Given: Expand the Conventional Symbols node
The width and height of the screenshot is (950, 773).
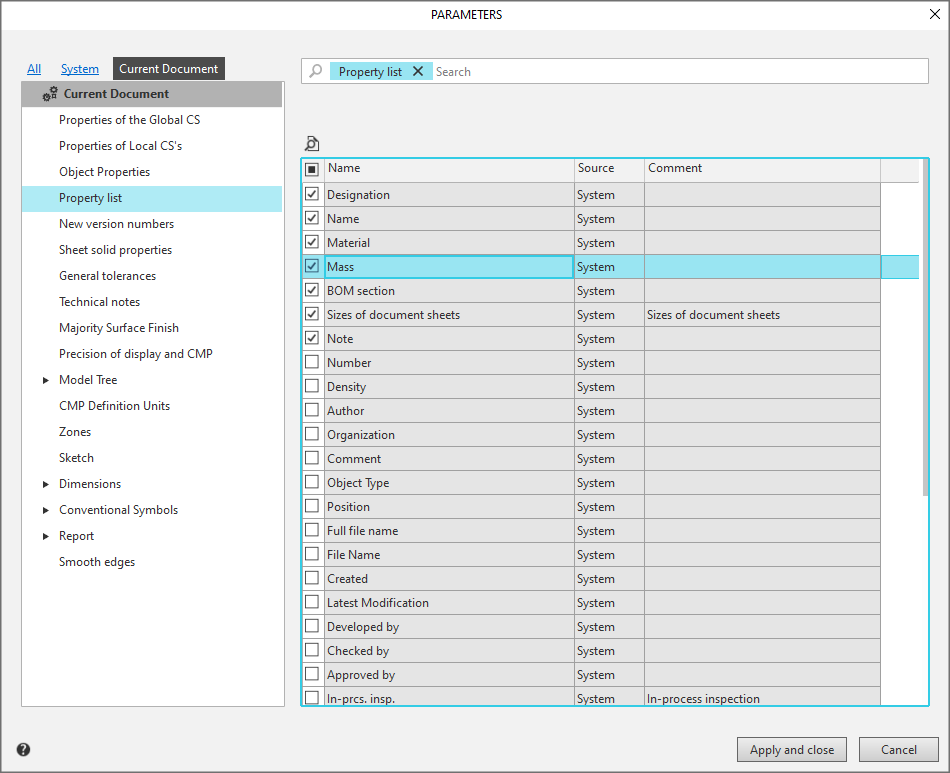Looking at the screenshot, I should click(x=46, y=510).
